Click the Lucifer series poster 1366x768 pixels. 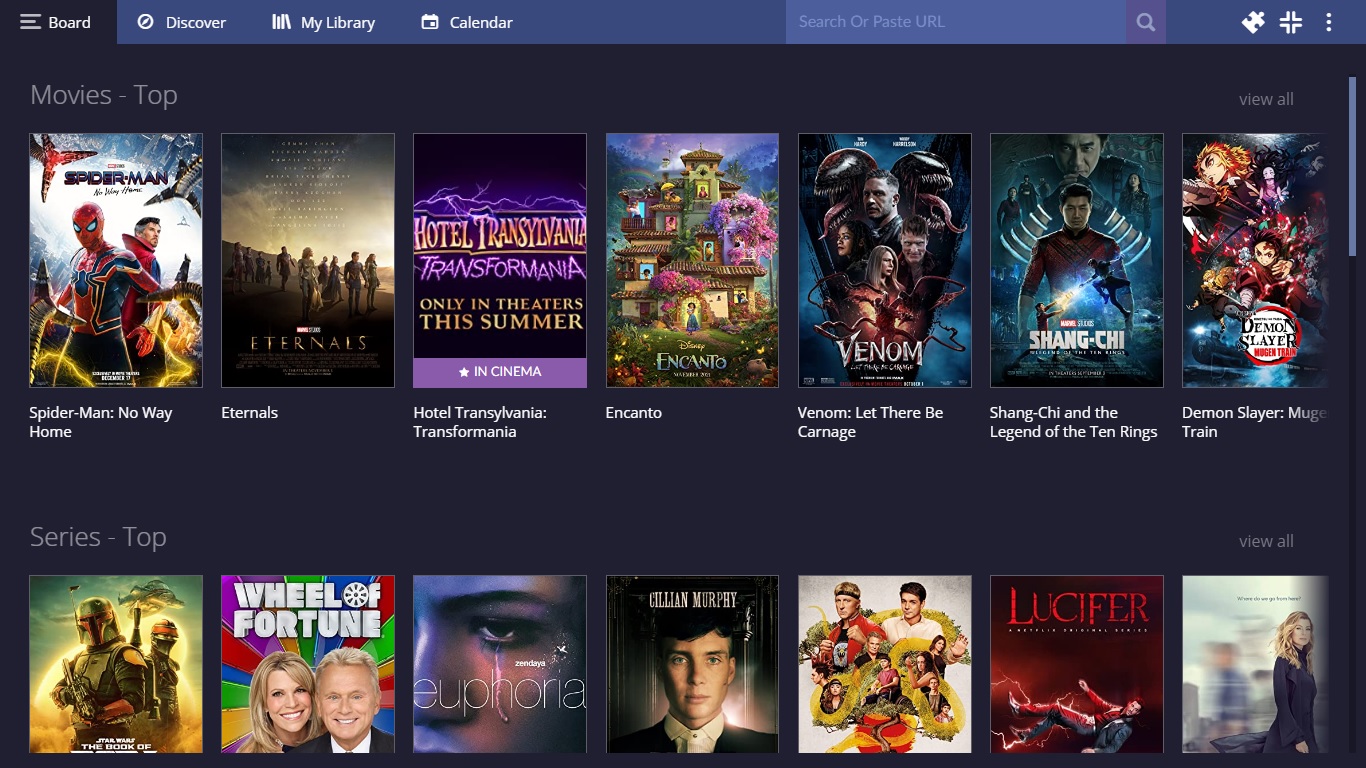[x=1075, y=663]
